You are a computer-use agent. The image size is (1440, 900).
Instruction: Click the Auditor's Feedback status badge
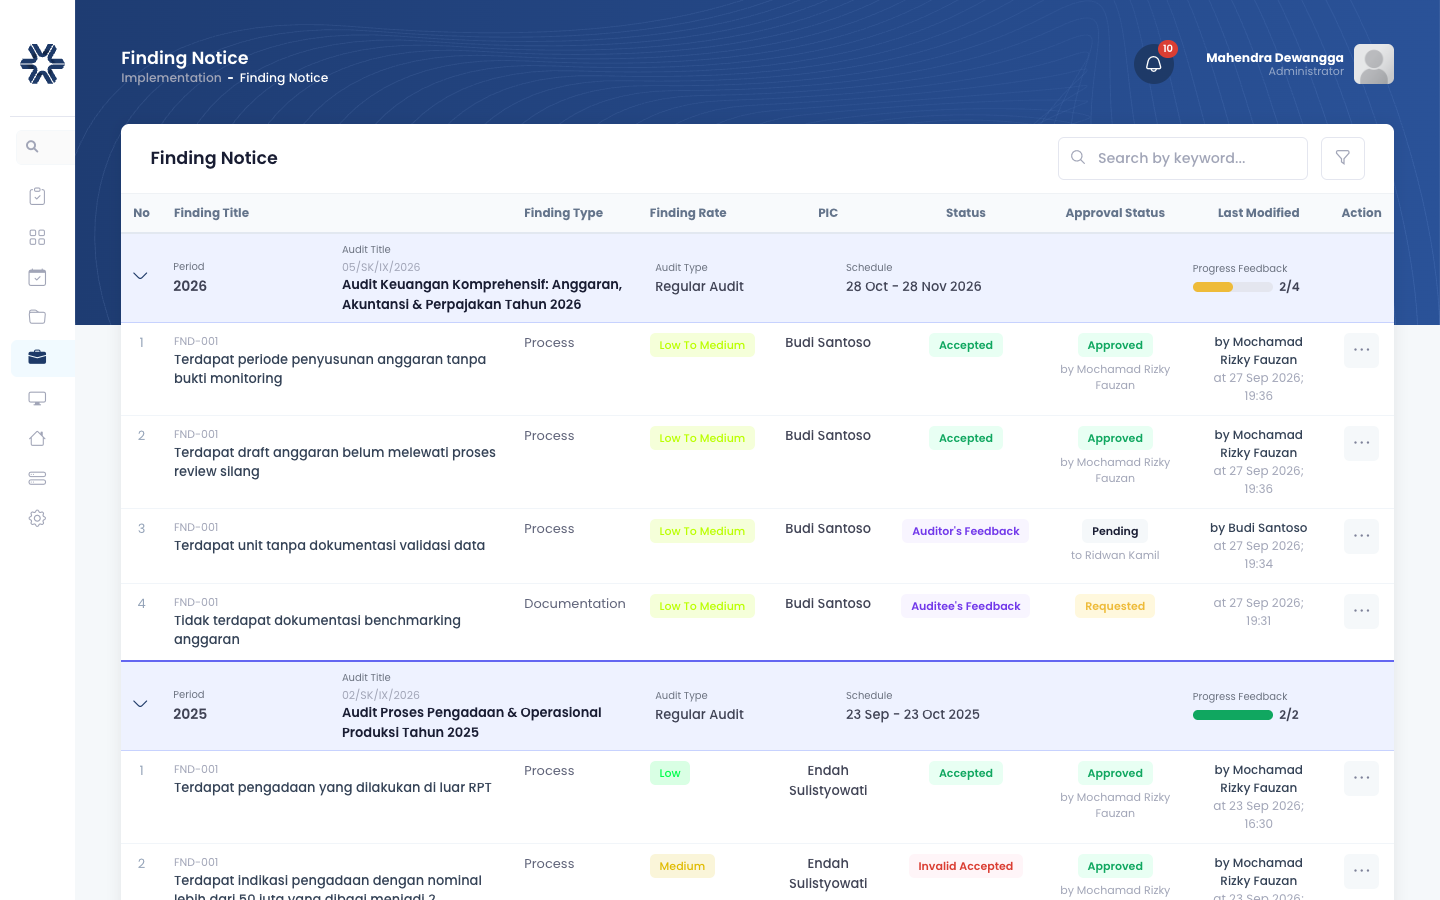pos(965,531)
